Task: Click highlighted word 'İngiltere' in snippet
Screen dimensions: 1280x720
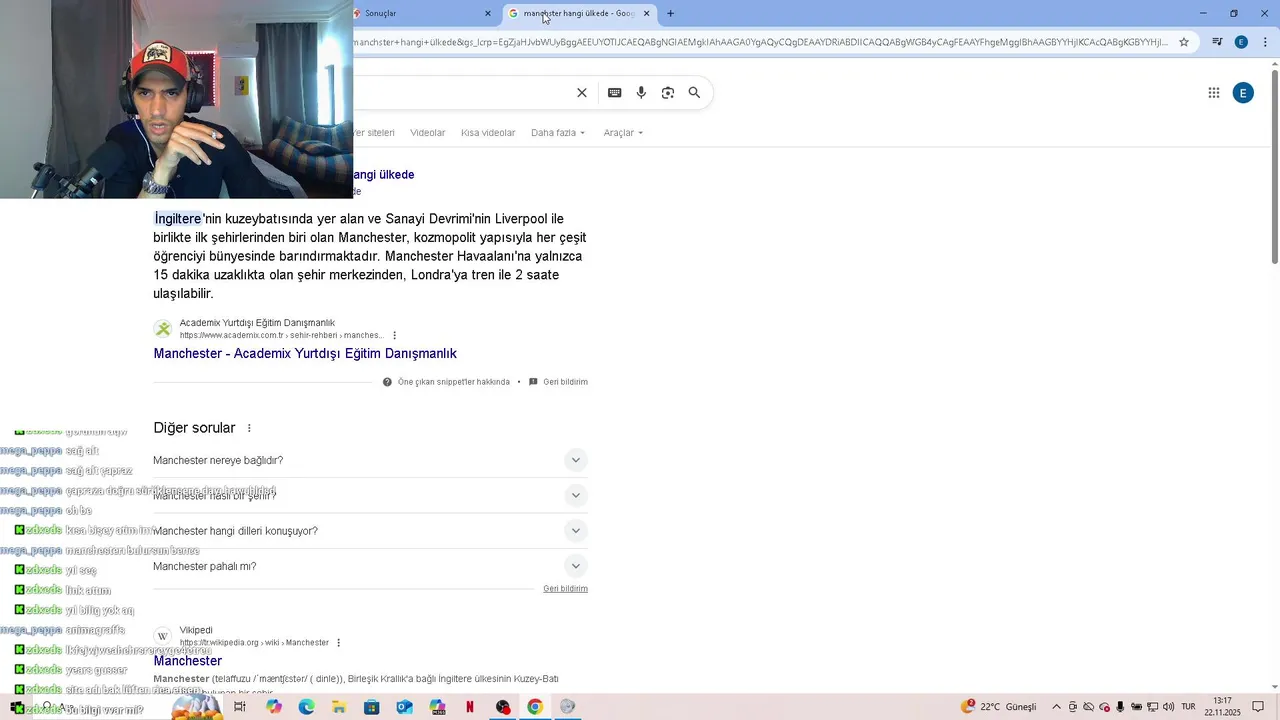Action: click(178, 219)
